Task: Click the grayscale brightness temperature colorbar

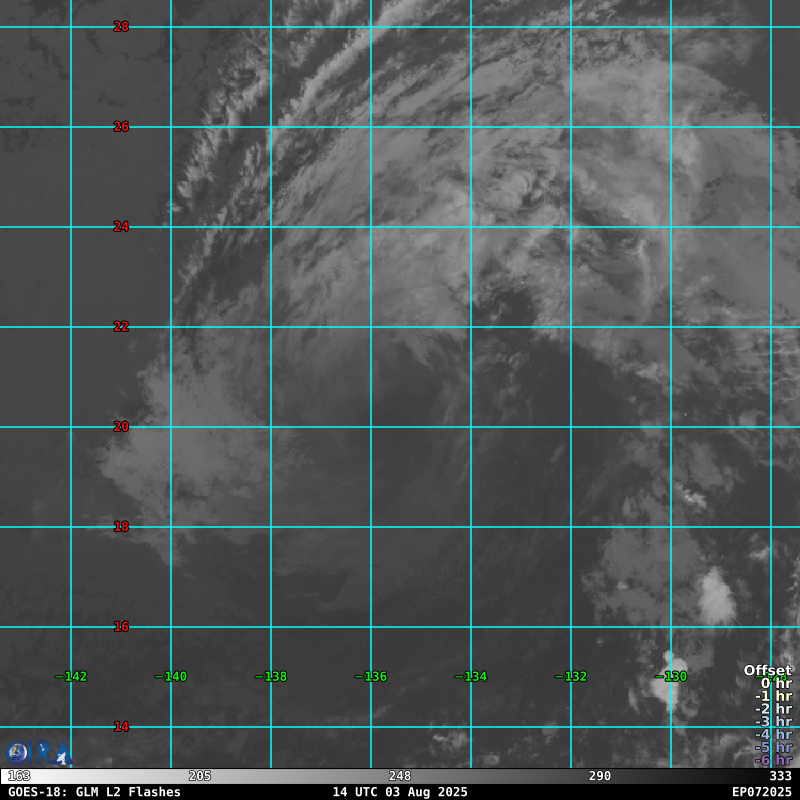Action: tap(400, 776)
